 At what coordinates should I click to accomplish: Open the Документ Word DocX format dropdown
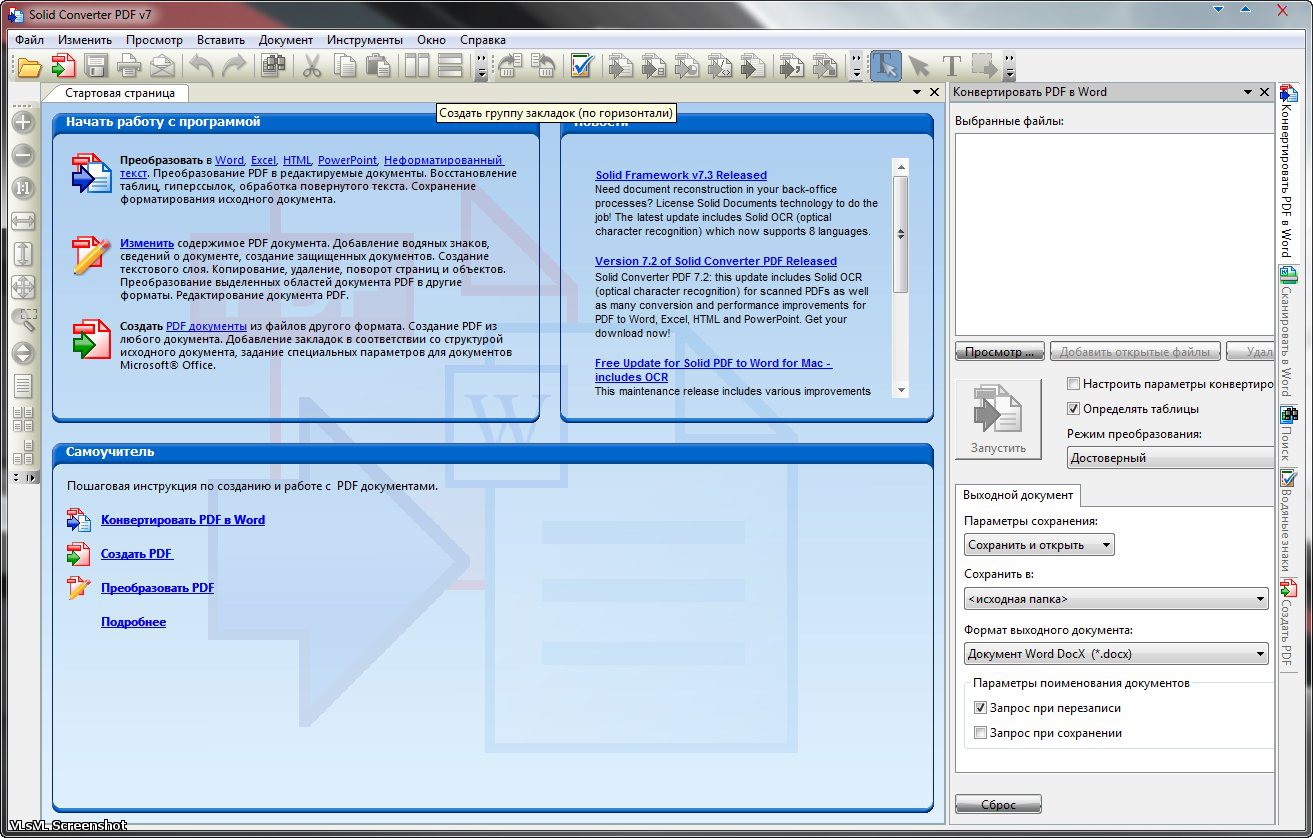point(1116,654)
